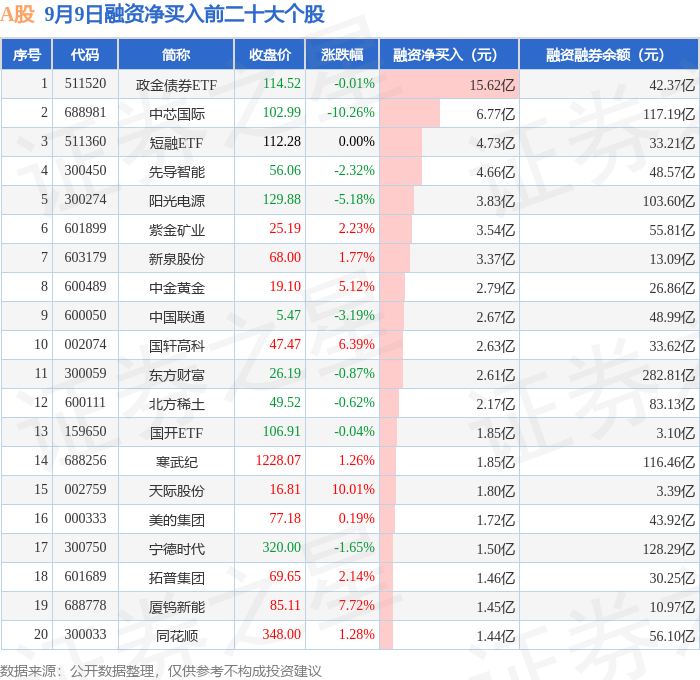
Task: Click the title 9月9日融资净买入前二十大个股
Action: (184, 14)
